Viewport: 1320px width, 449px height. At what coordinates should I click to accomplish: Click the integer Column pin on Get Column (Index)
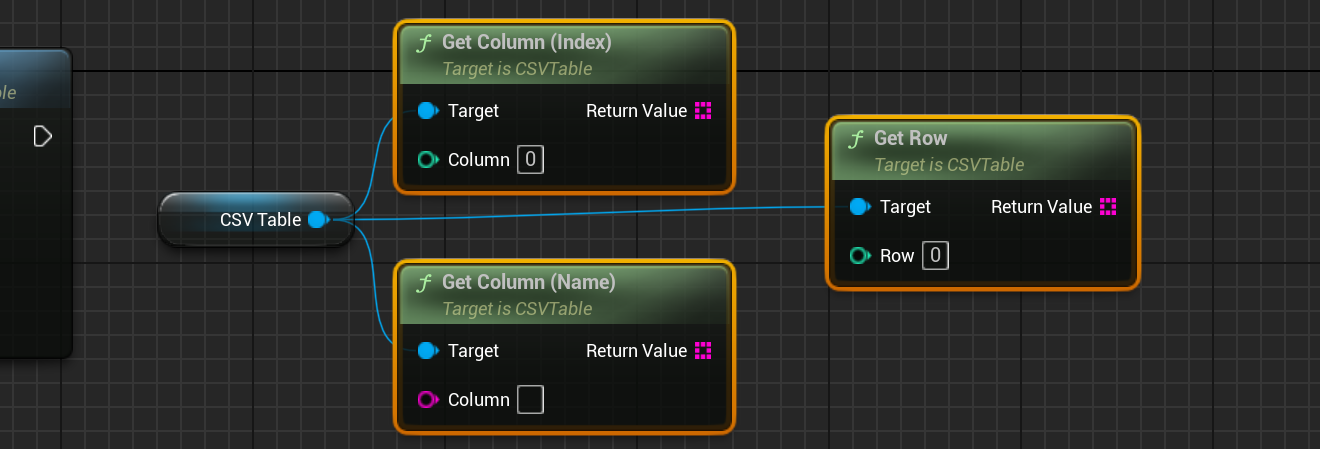427,160
